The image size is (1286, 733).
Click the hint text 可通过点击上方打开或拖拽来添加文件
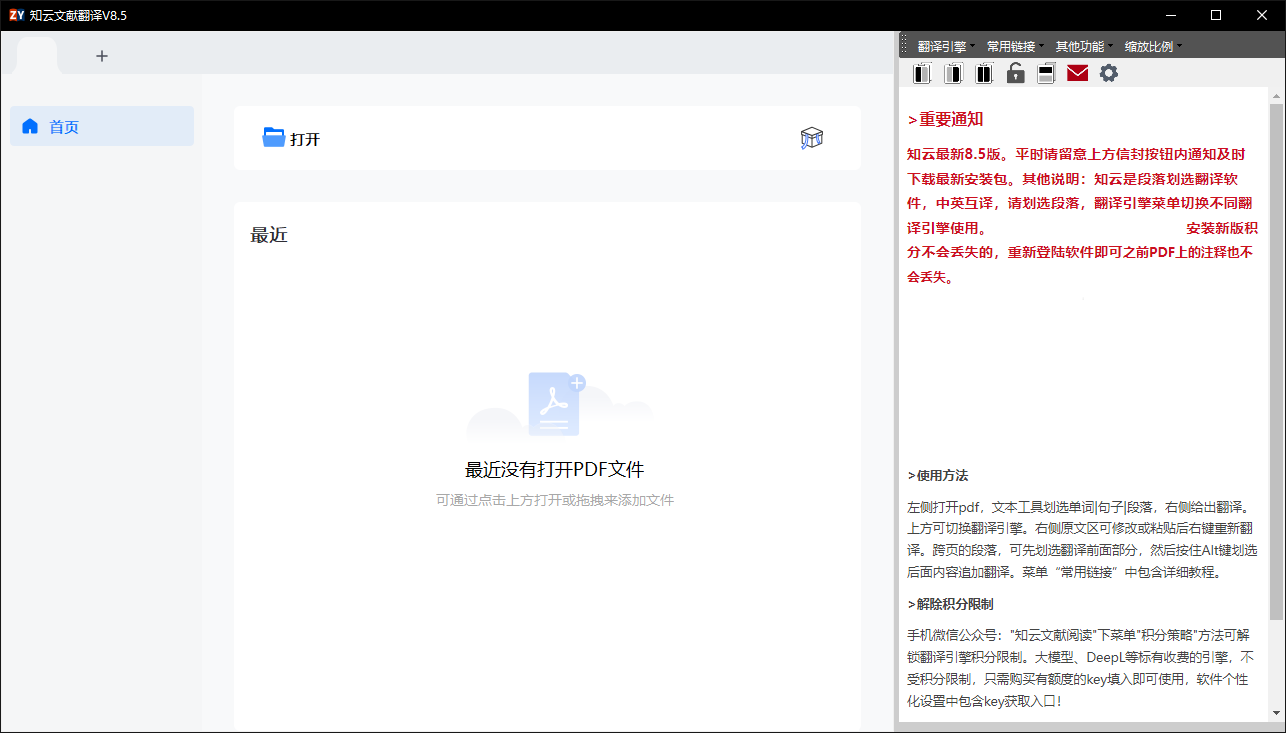pyautogui.click(x=554, y=500)
